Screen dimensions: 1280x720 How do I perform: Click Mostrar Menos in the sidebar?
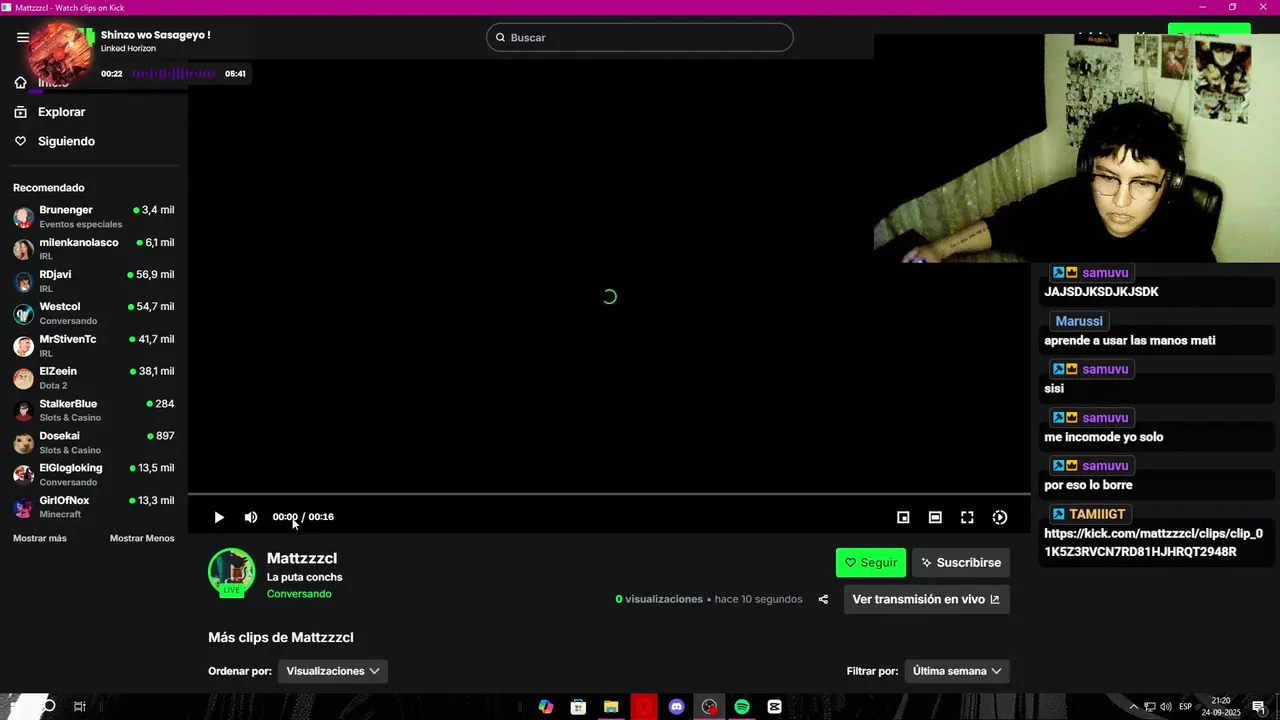pyautogui.click(x=142, y=538)
